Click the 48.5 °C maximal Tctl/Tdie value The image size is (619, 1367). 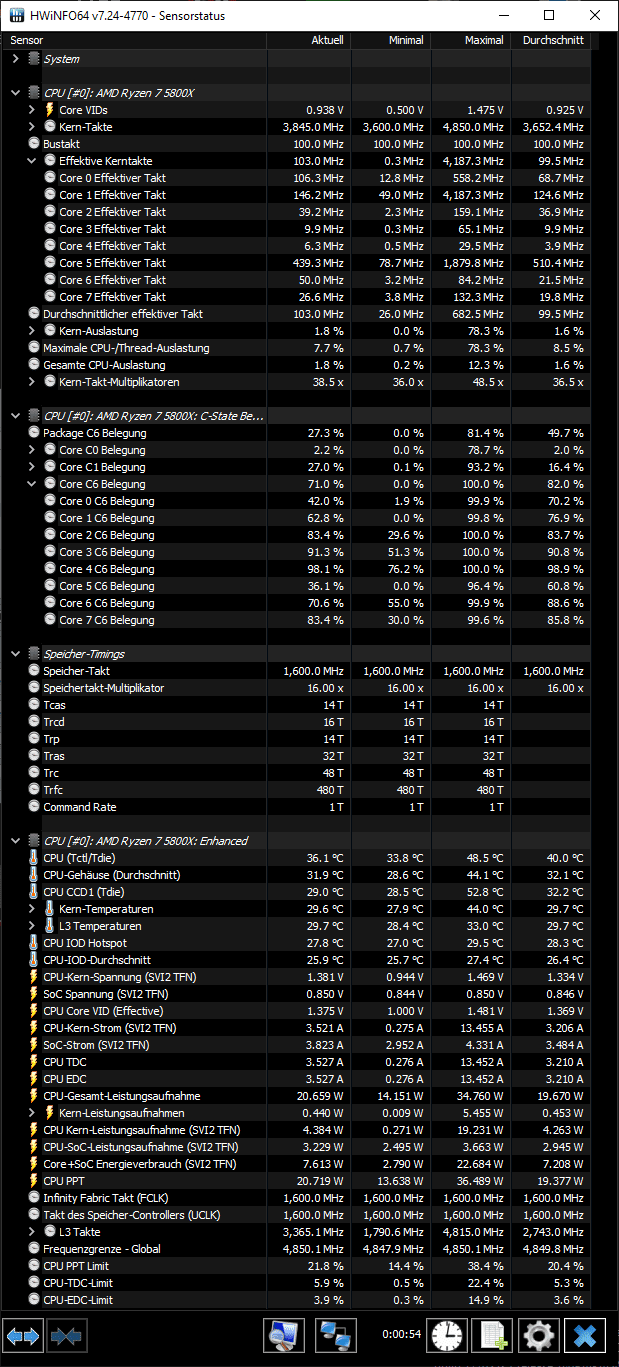click(484, 858)
